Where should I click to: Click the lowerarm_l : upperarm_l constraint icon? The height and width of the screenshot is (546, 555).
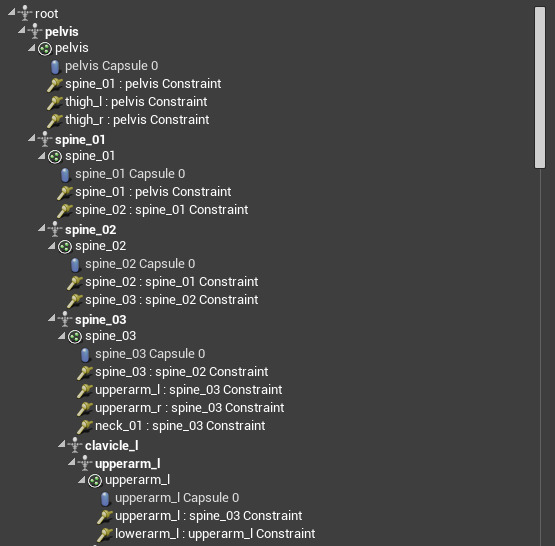(x=105, y=534)
